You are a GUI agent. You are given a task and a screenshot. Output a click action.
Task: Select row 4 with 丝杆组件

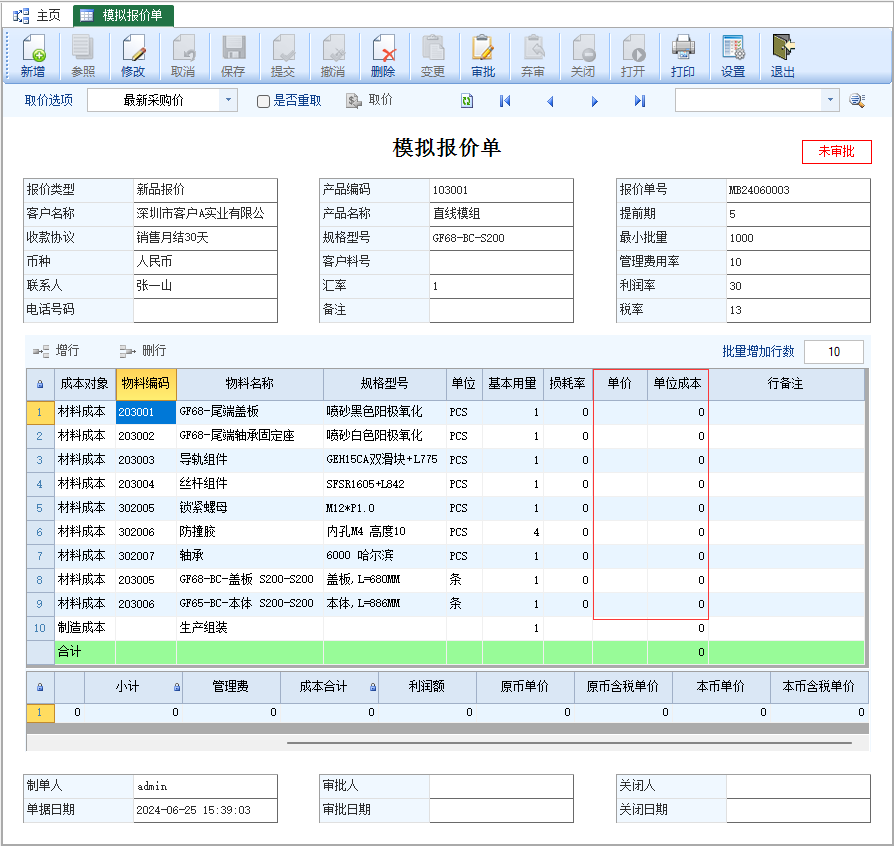coord(445,484)
